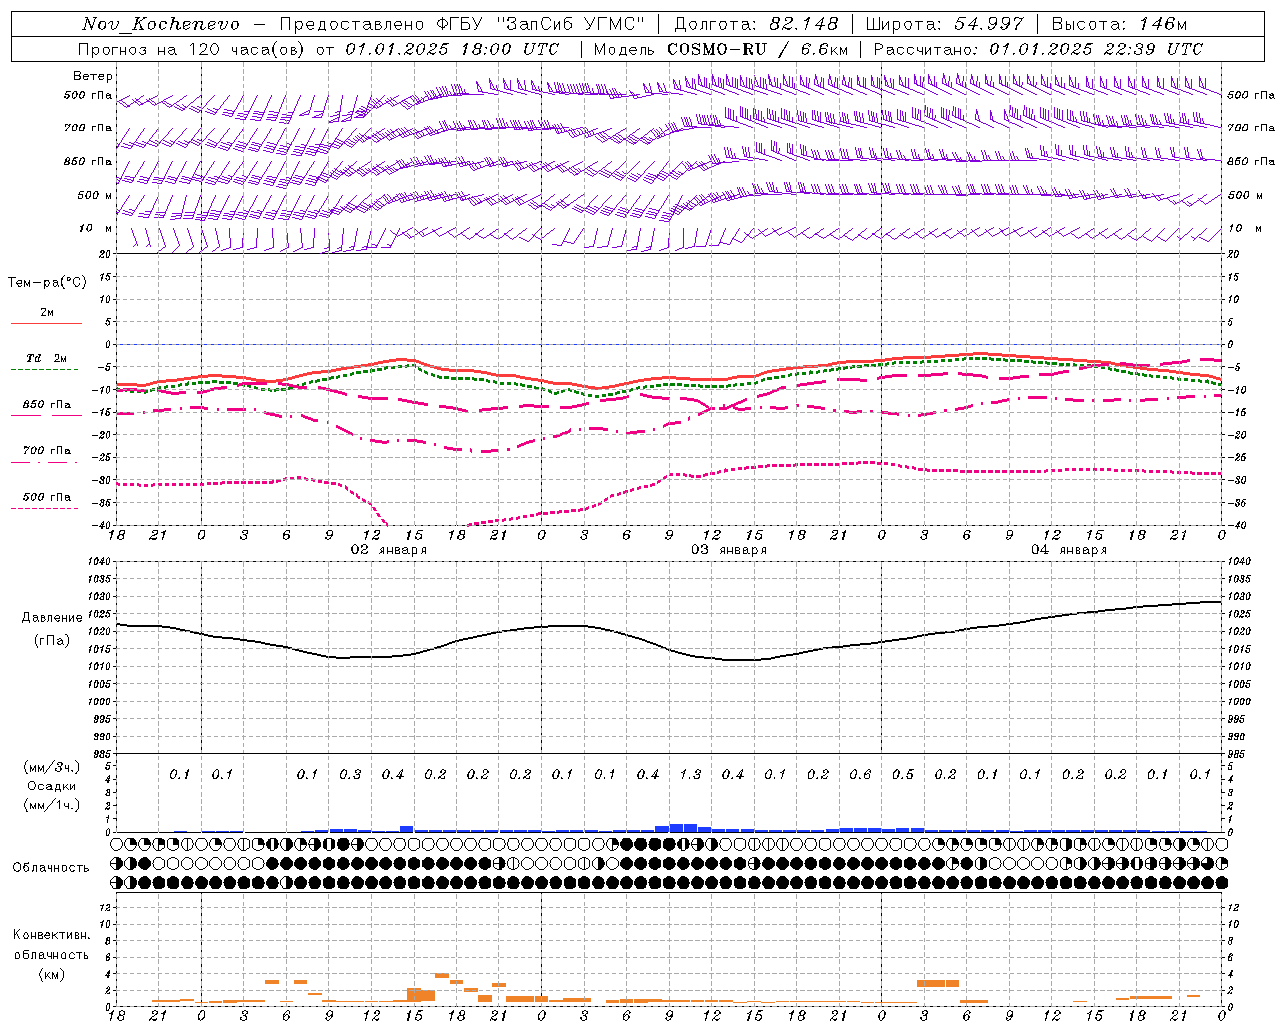This screenshot has height=1024, width=1280.
Task: Click the 03 января date label
Action: 729,550
